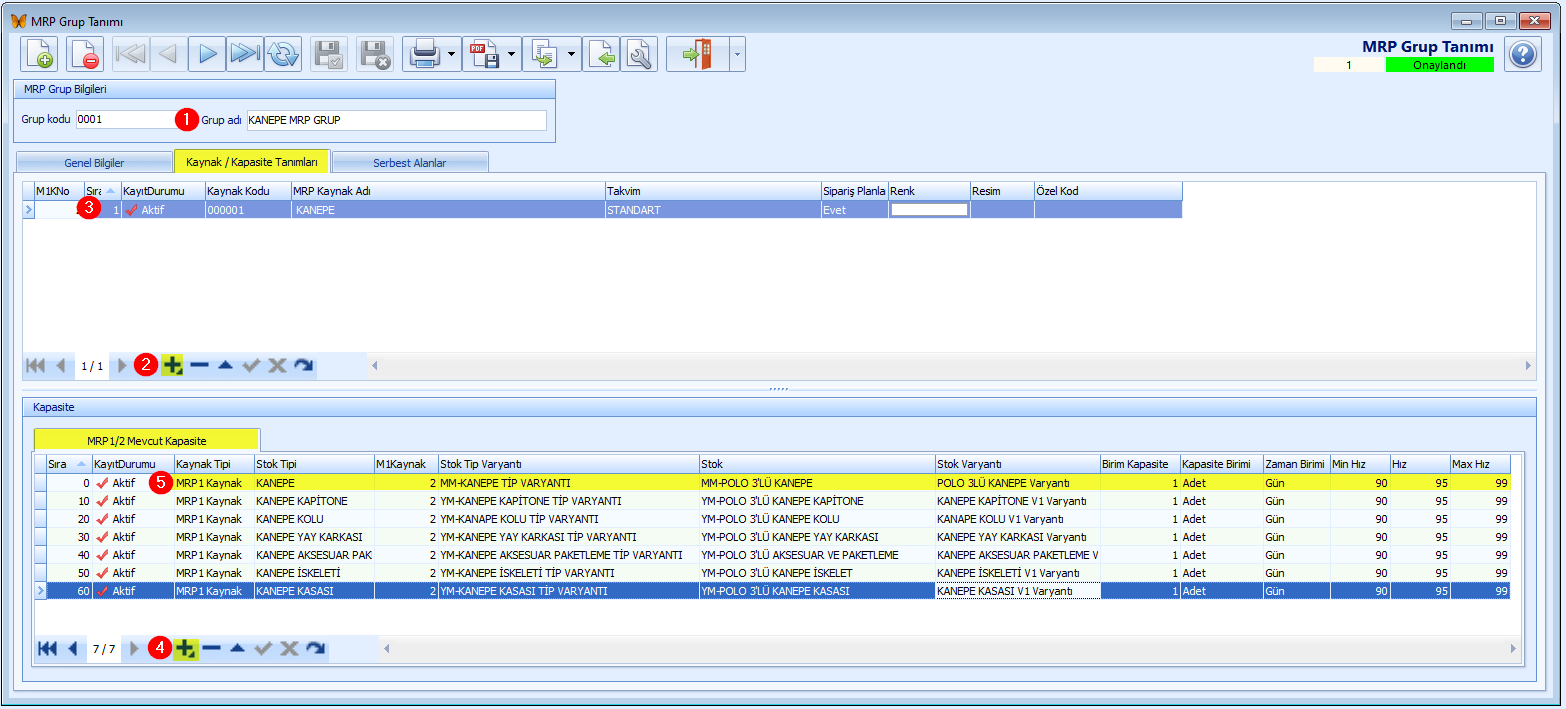Click the printer icon
The height and width of the screenshot is (709, 1566).
tap(424, 54)
